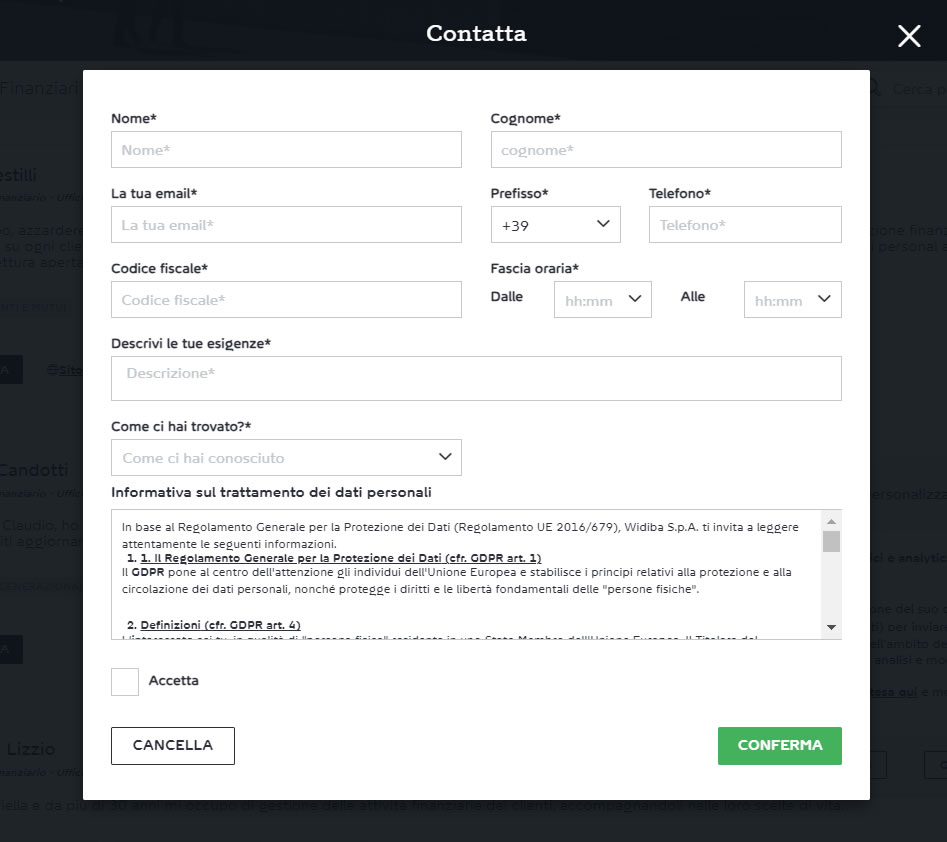947x842 pixels.
Task: Expand the Alle time dropdown
Action: (x=792, y=300)
